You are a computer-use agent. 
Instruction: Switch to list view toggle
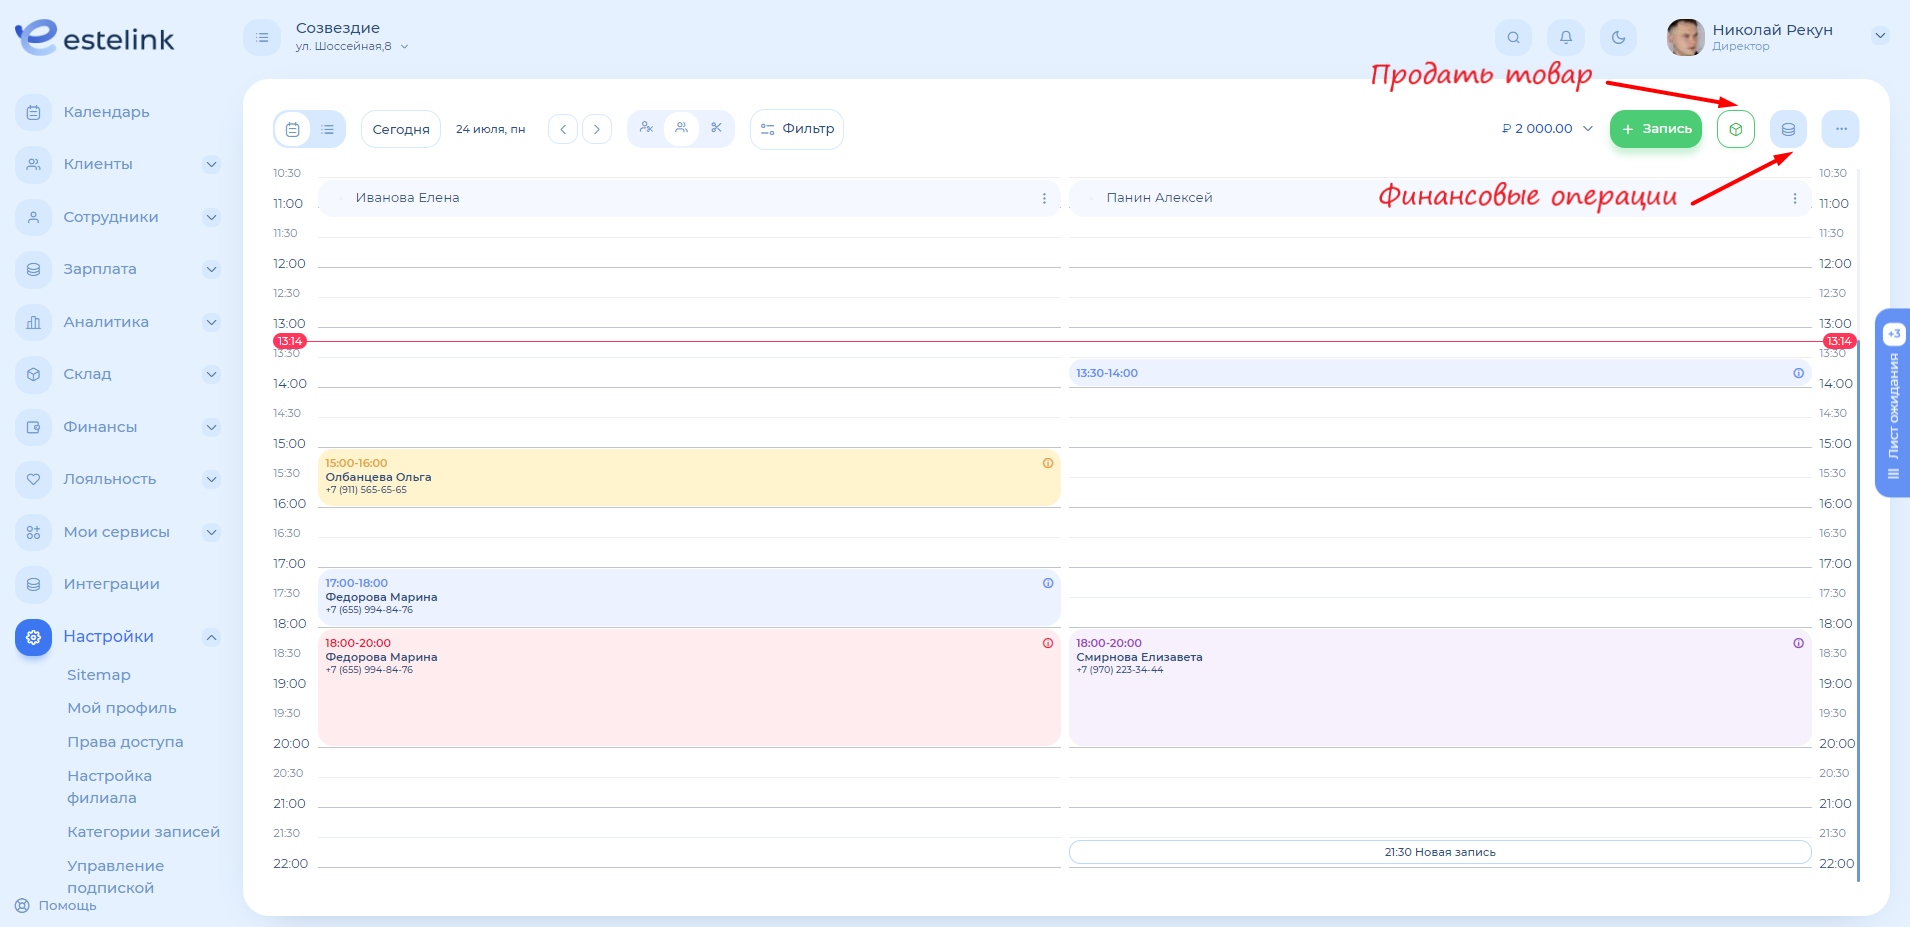click(327, 129)
